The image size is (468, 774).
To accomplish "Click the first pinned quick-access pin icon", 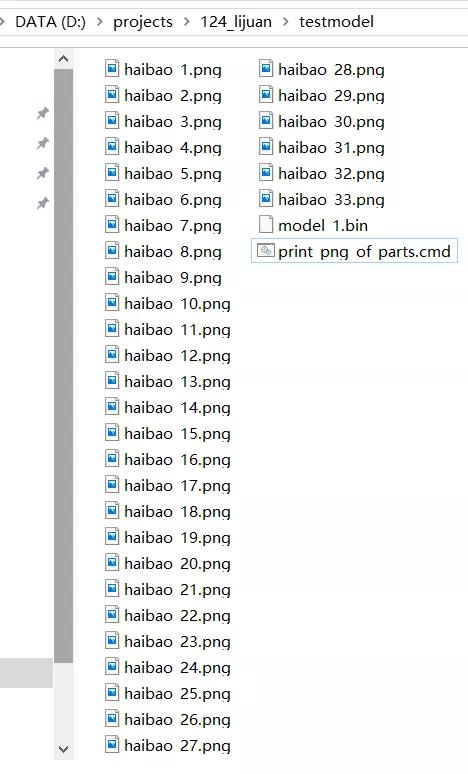I will coord(43,113).
